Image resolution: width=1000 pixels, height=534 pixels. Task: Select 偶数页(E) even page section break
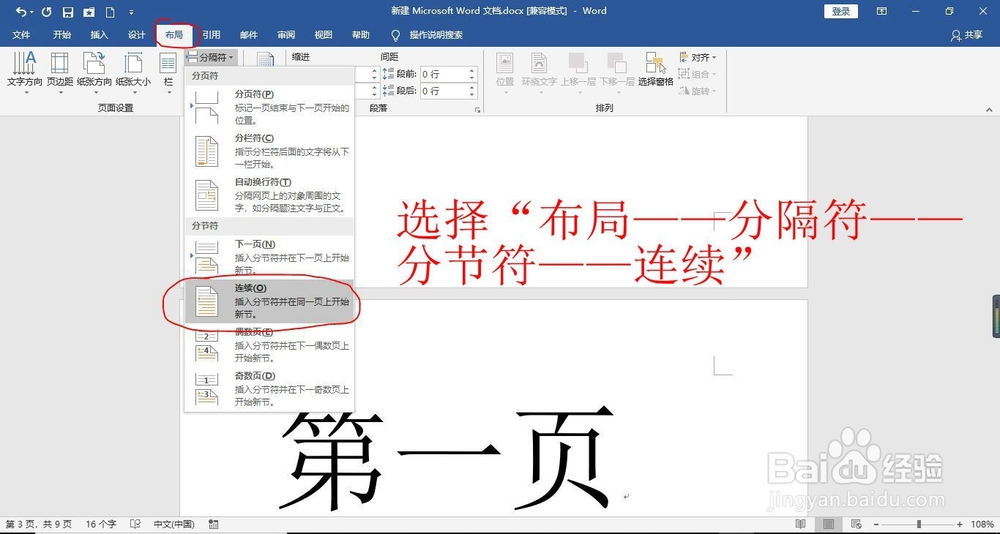pyautogui.click(x=269, y=345)
